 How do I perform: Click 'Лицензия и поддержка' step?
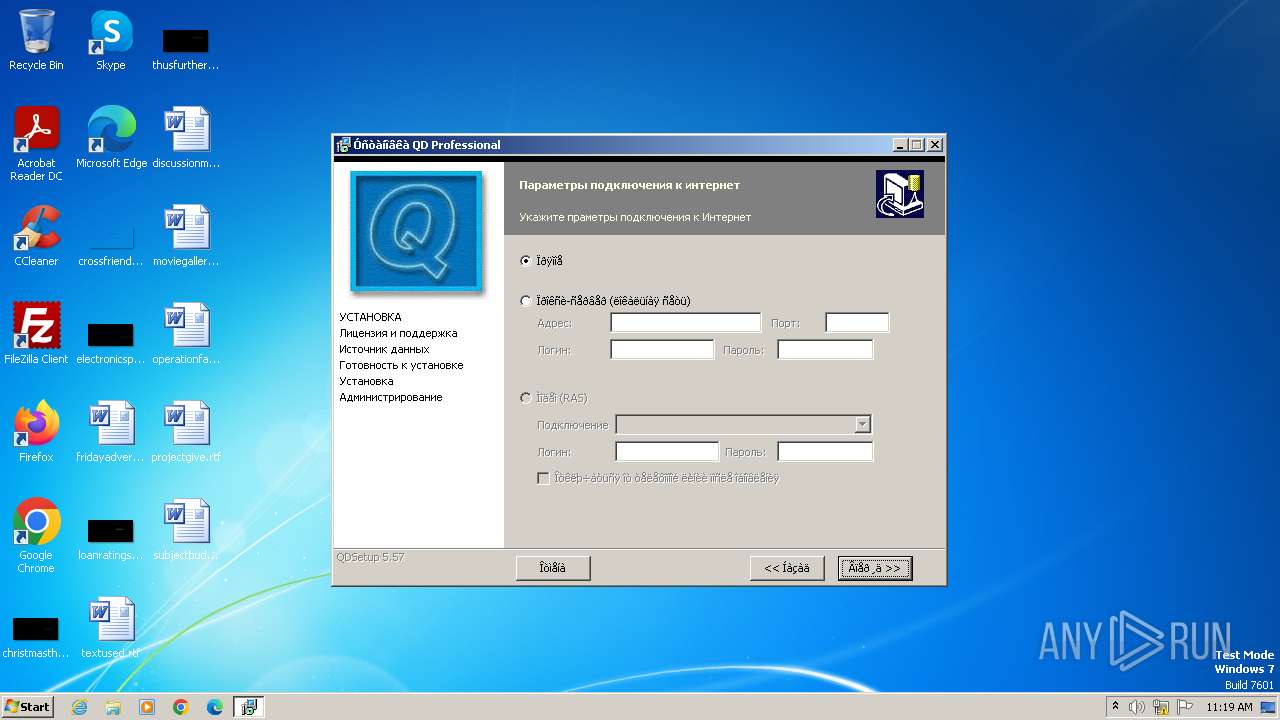coord(398,333)
